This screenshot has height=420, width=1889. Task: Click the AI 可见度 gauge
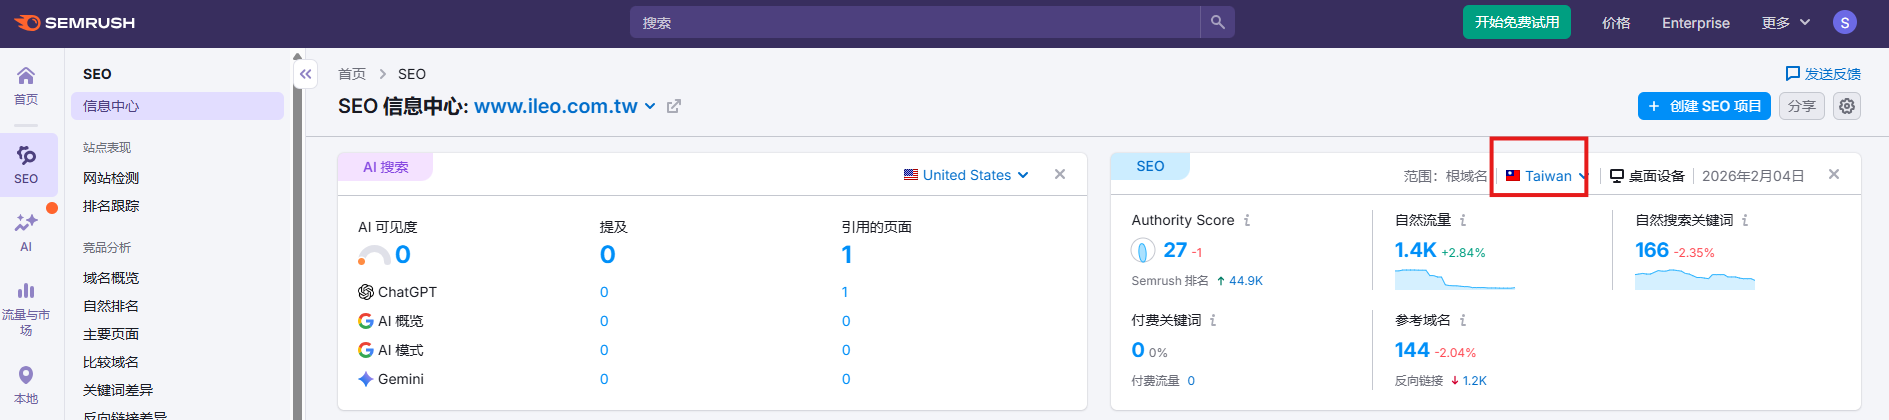tap(374, 256)
